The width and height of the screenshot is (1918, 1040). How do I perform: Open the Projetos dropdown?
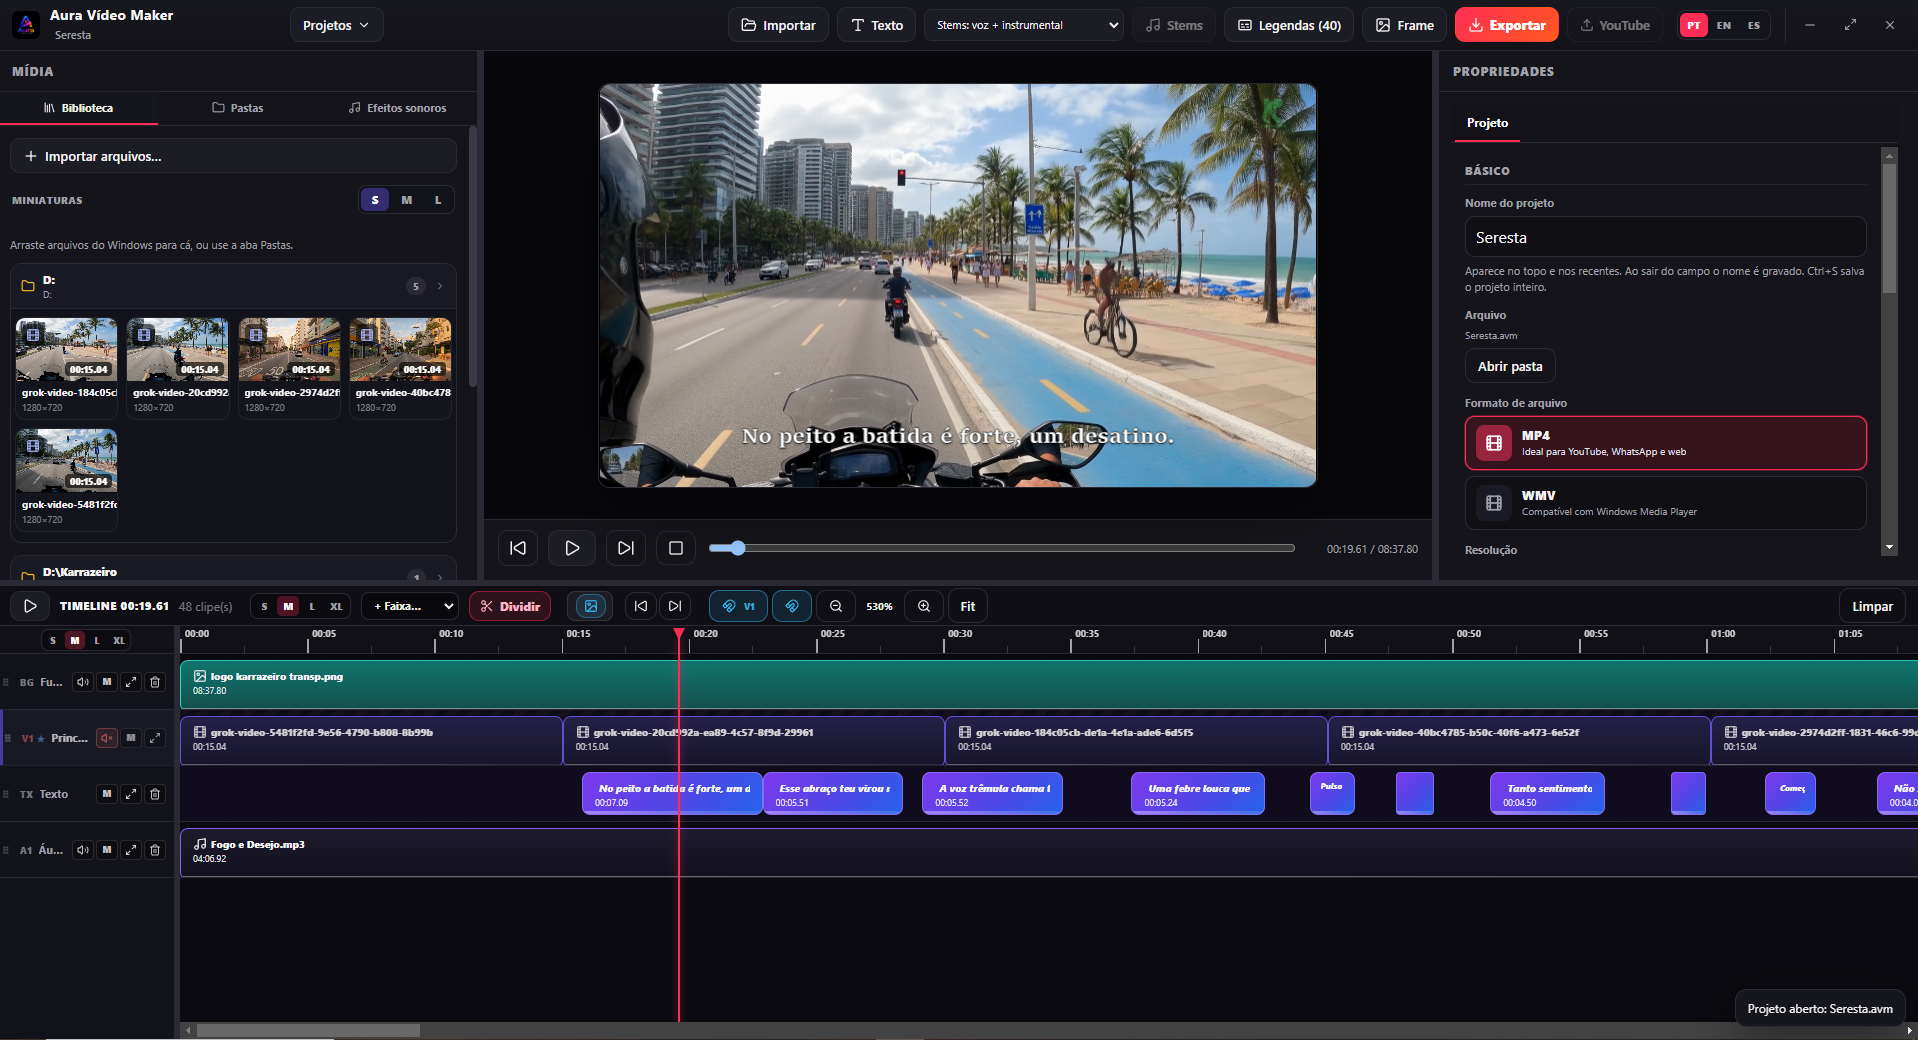[x=337, y=25]
